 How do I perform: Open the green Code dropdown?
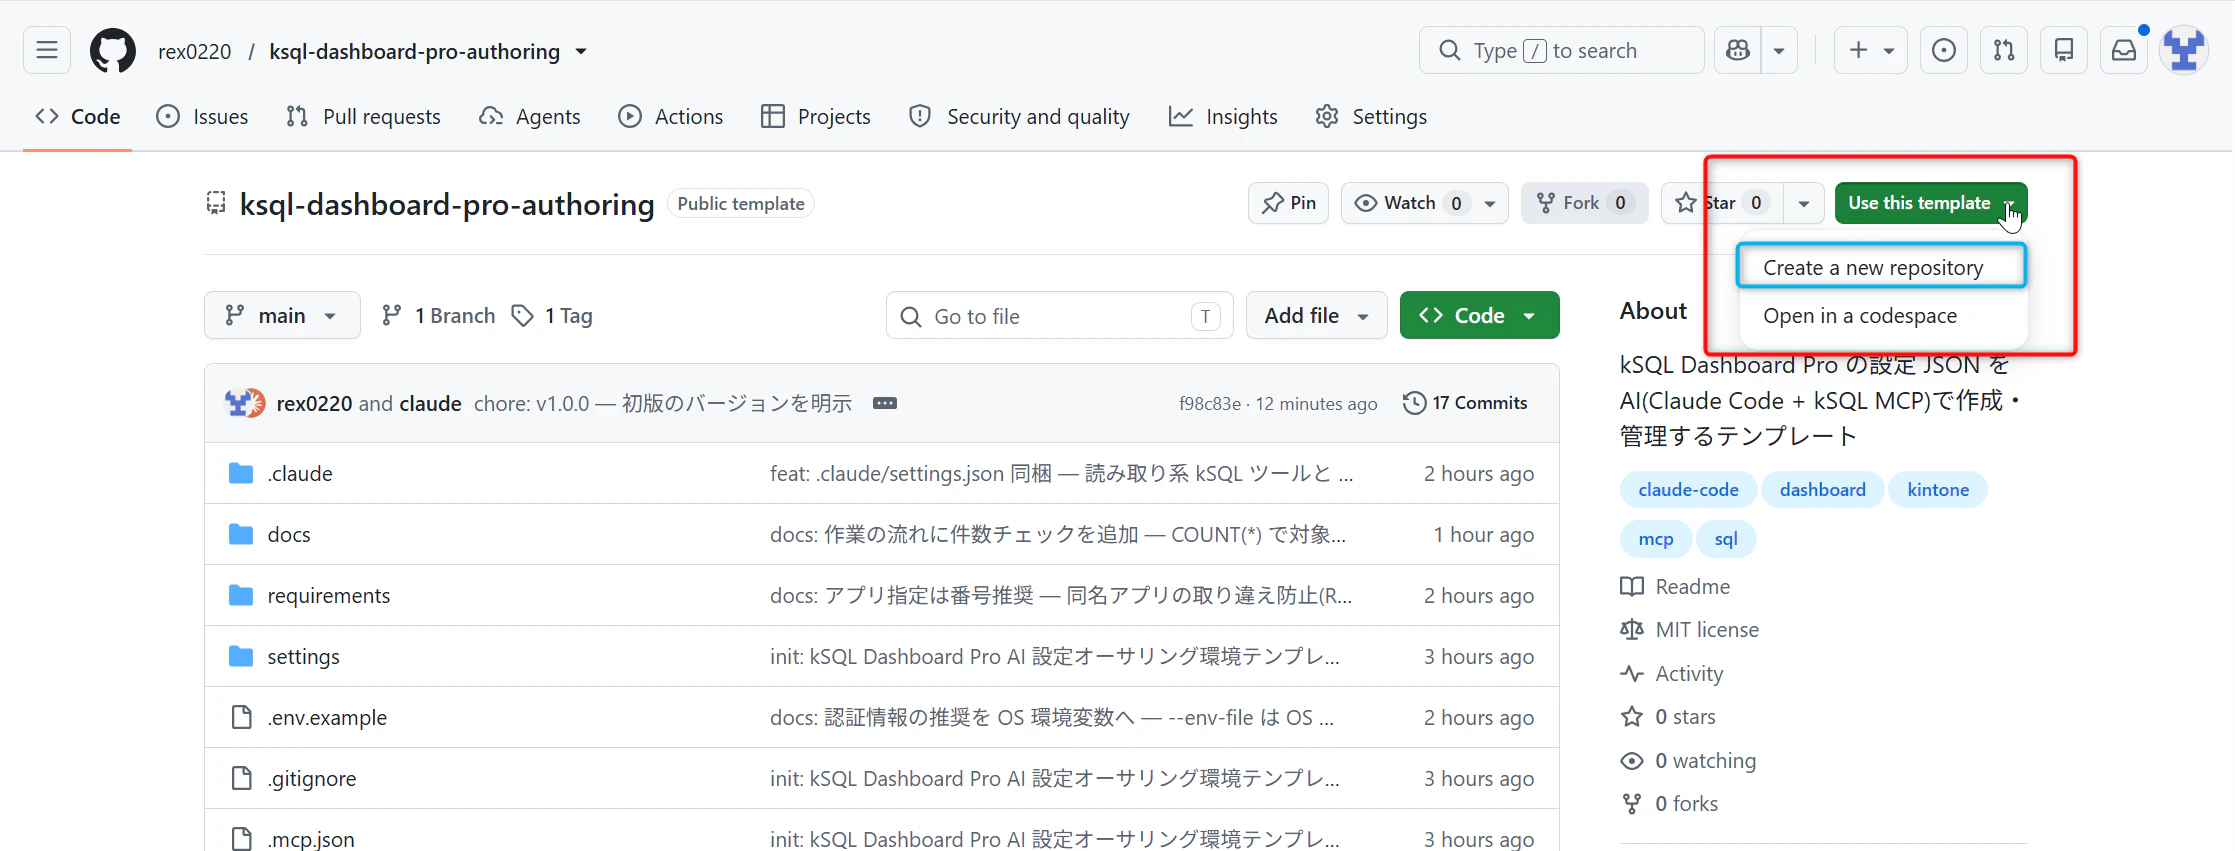1480,315
